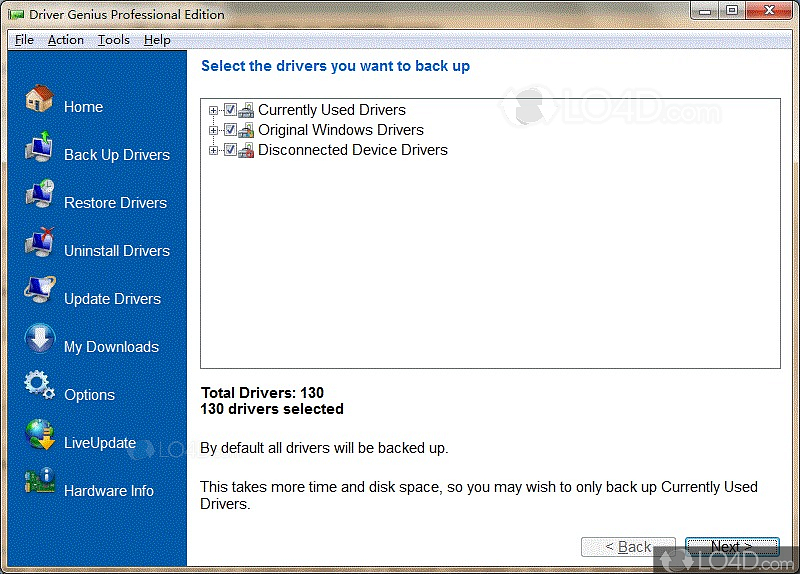Click the Hardware Info circuit board icon
The width and height of the screenshot is (800, 574).
40,481
